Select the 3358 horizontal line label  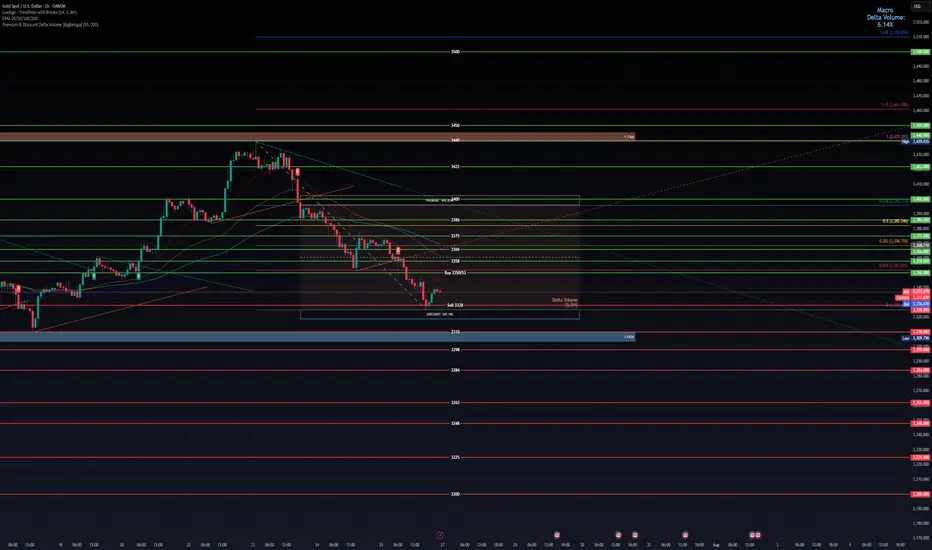(x=455, y=261)
